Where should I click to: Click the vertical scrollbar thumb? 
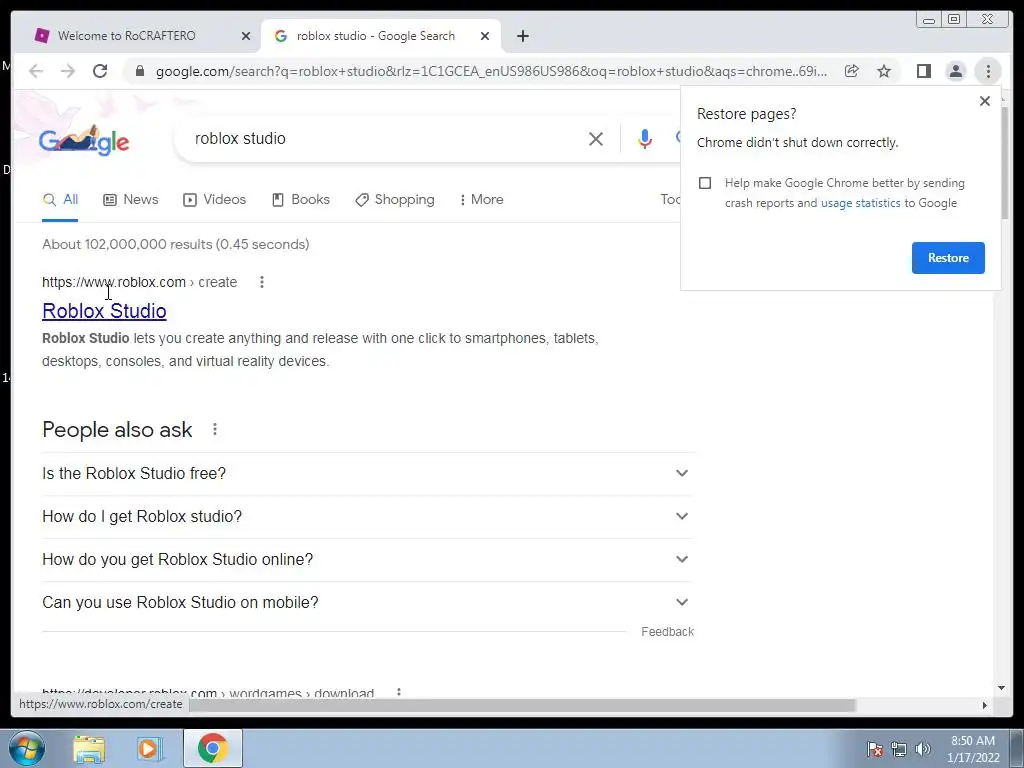point(1003,163)
